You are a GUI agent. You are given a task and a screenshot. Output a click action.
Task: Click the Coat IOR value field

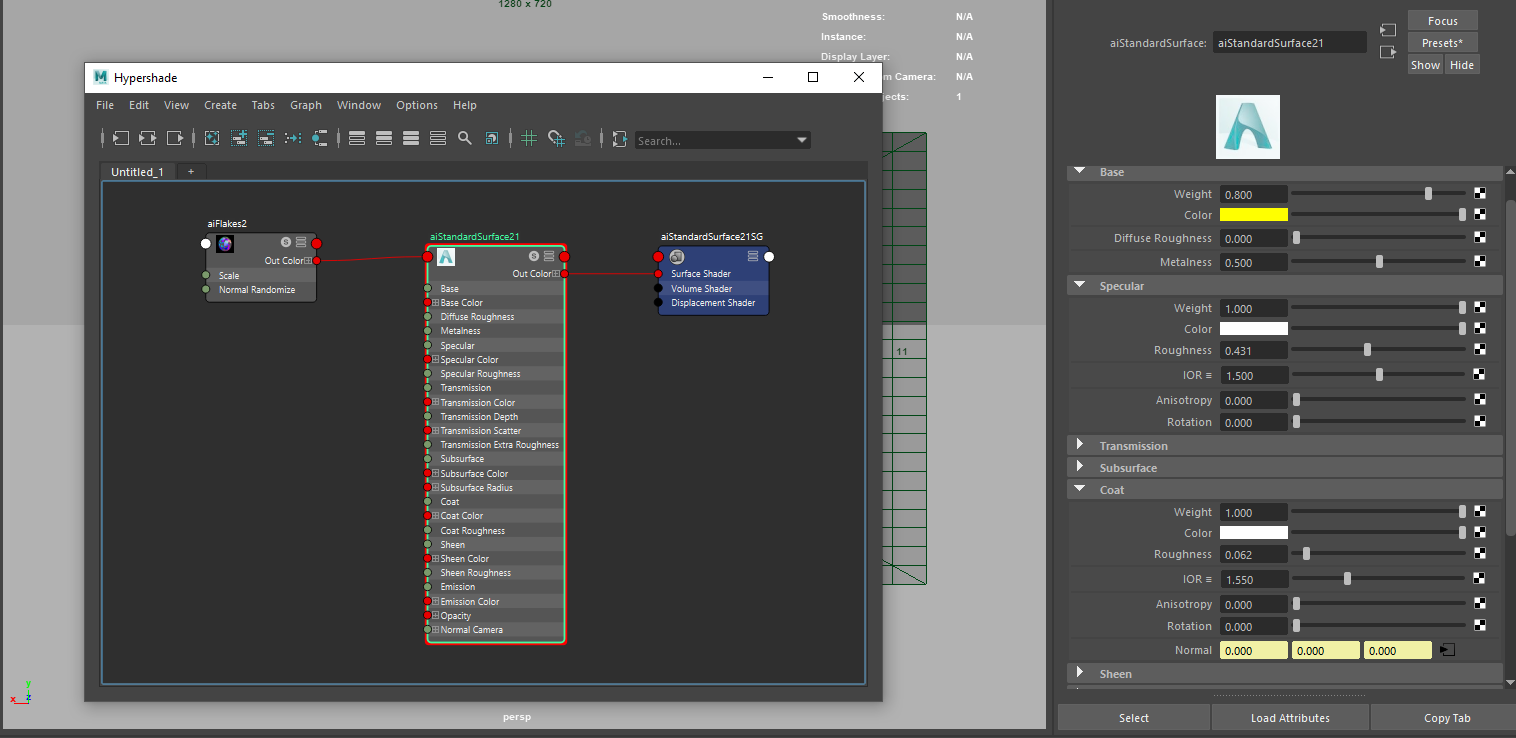click(1253, 579)
